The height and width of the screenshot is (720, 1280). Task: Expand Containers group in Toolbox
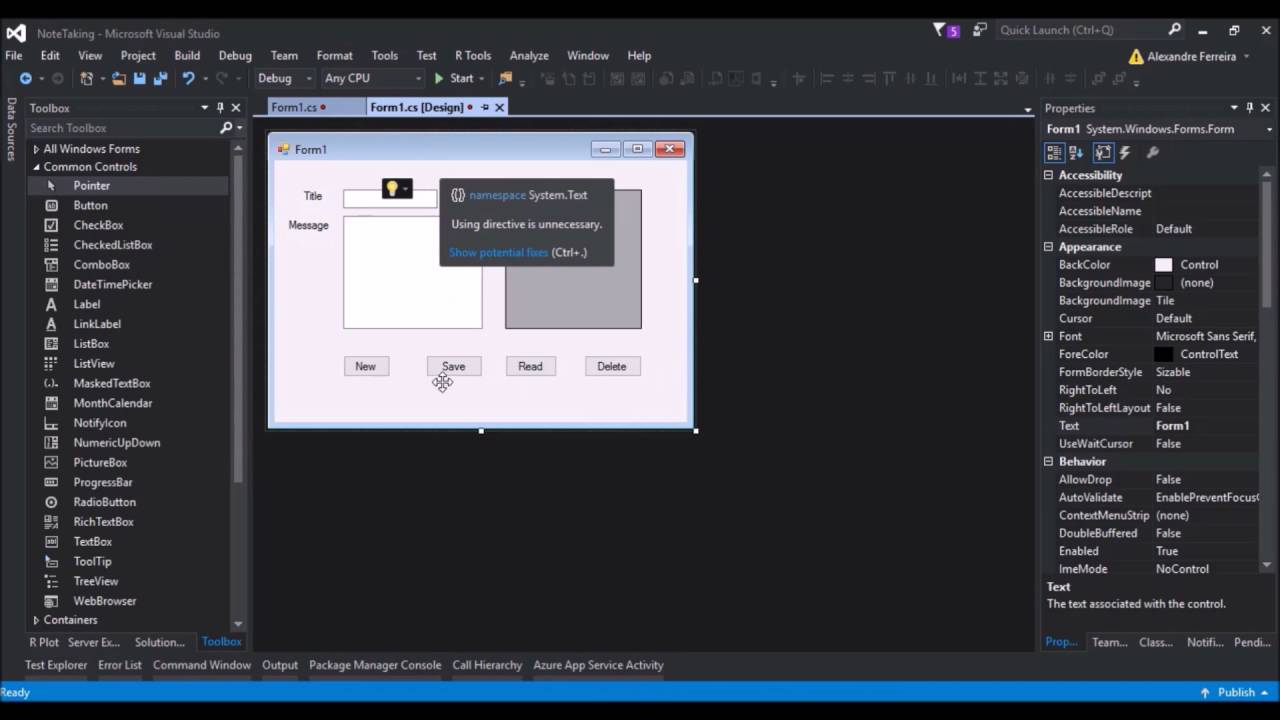click(x=36, y=620)
